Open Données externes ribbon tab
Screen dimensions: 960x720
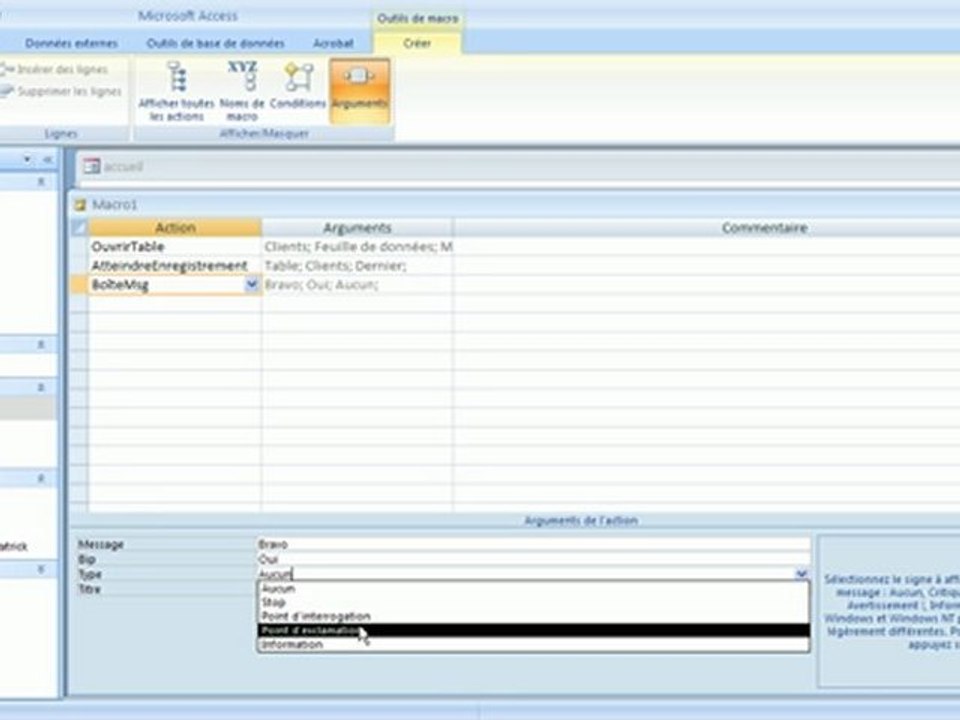pos(72,43)
